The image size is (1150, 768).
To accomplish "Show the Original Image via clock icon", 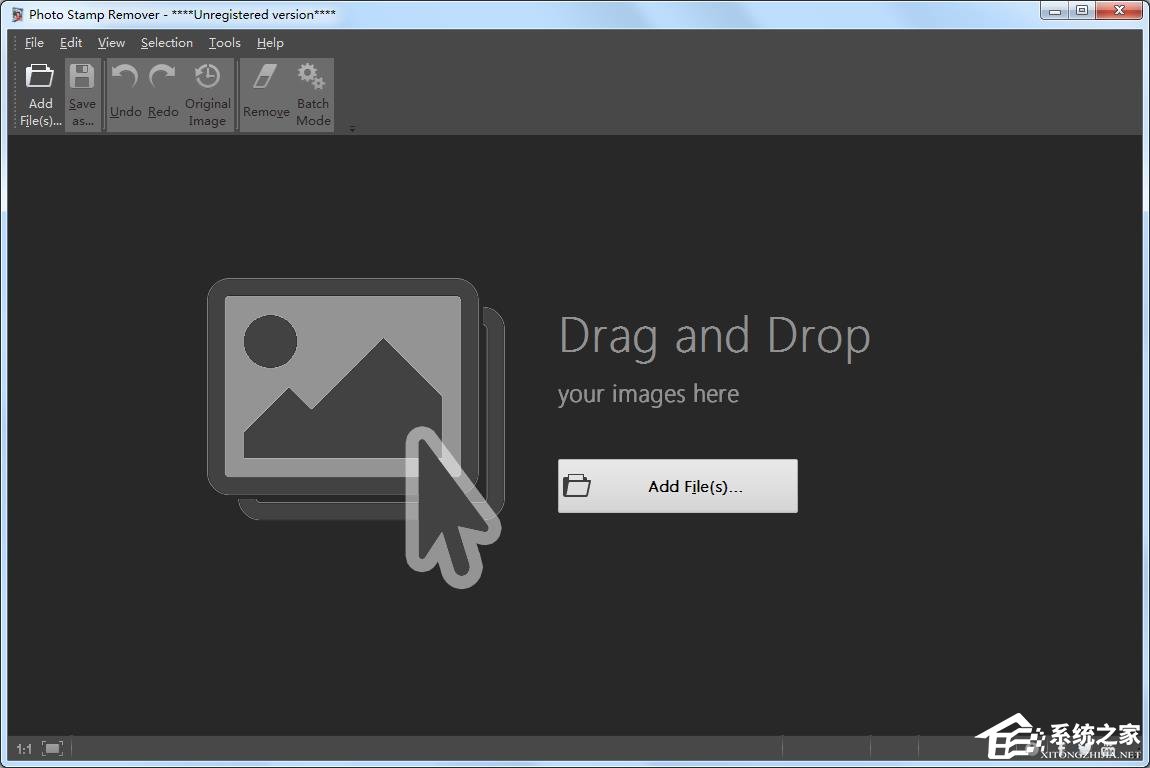I will point(207,78).
